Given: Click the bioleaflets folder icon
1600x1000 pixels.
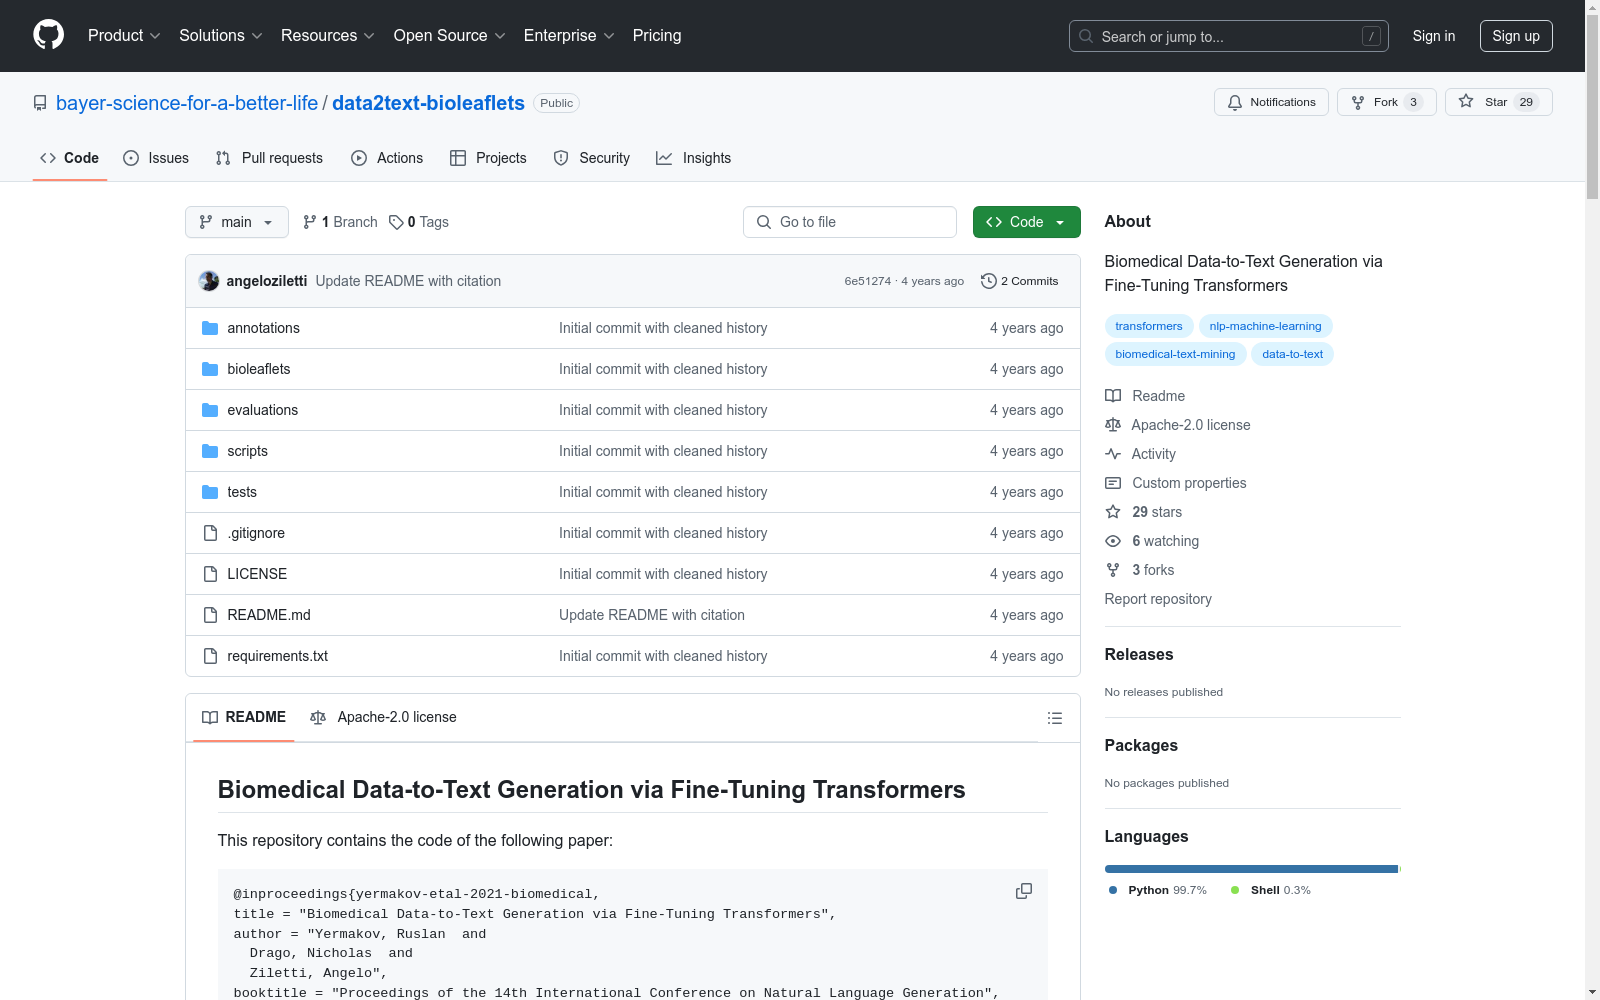Looking at the screenshot, I should [210, 369].
